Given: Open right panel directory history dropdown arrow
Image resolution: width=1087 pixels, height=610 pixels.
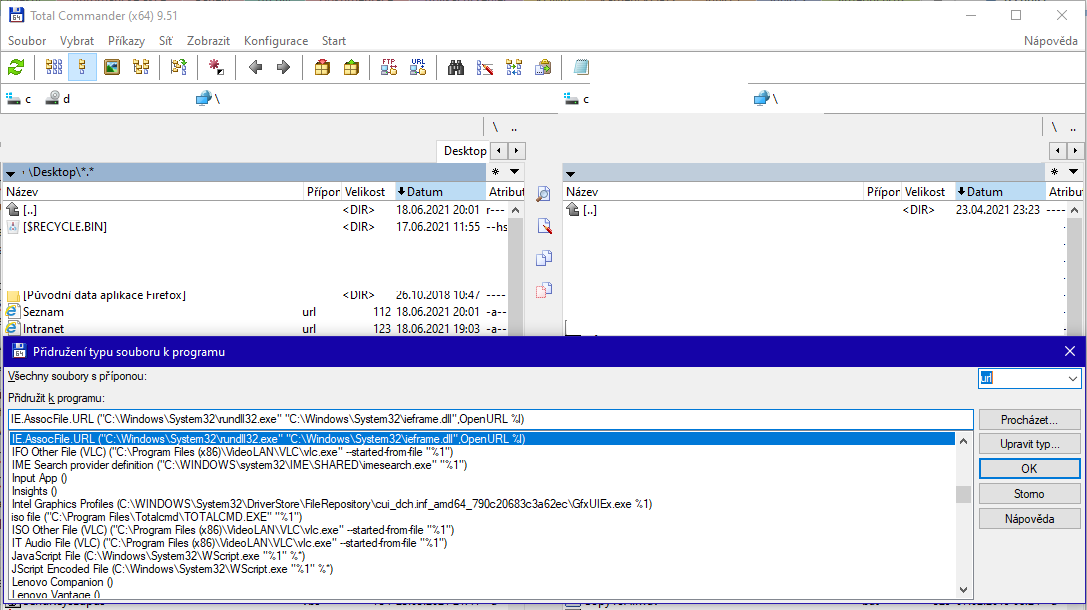Looking at the screenshot, I should point(1075,172).
